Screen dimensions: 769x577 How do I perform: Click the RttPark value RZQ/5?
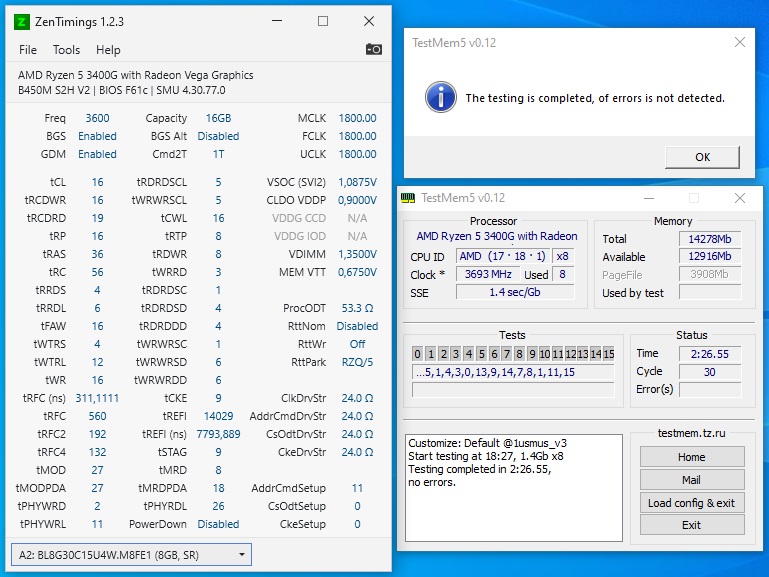(358, 362)
